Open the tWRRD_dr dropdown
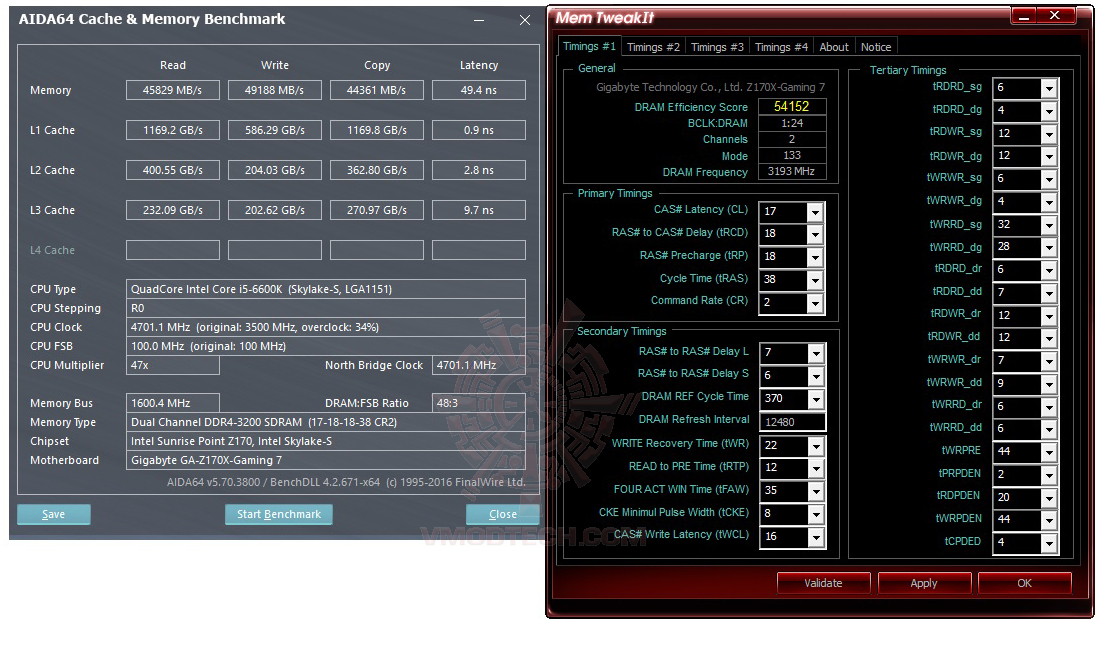 tap(1049, 406)
